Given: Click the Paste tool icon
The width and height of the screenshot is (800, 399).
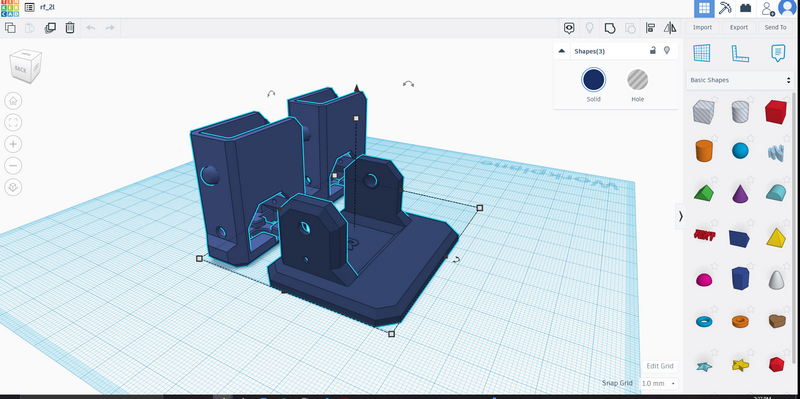Looking at the screenshot, I should pos(30,28).
